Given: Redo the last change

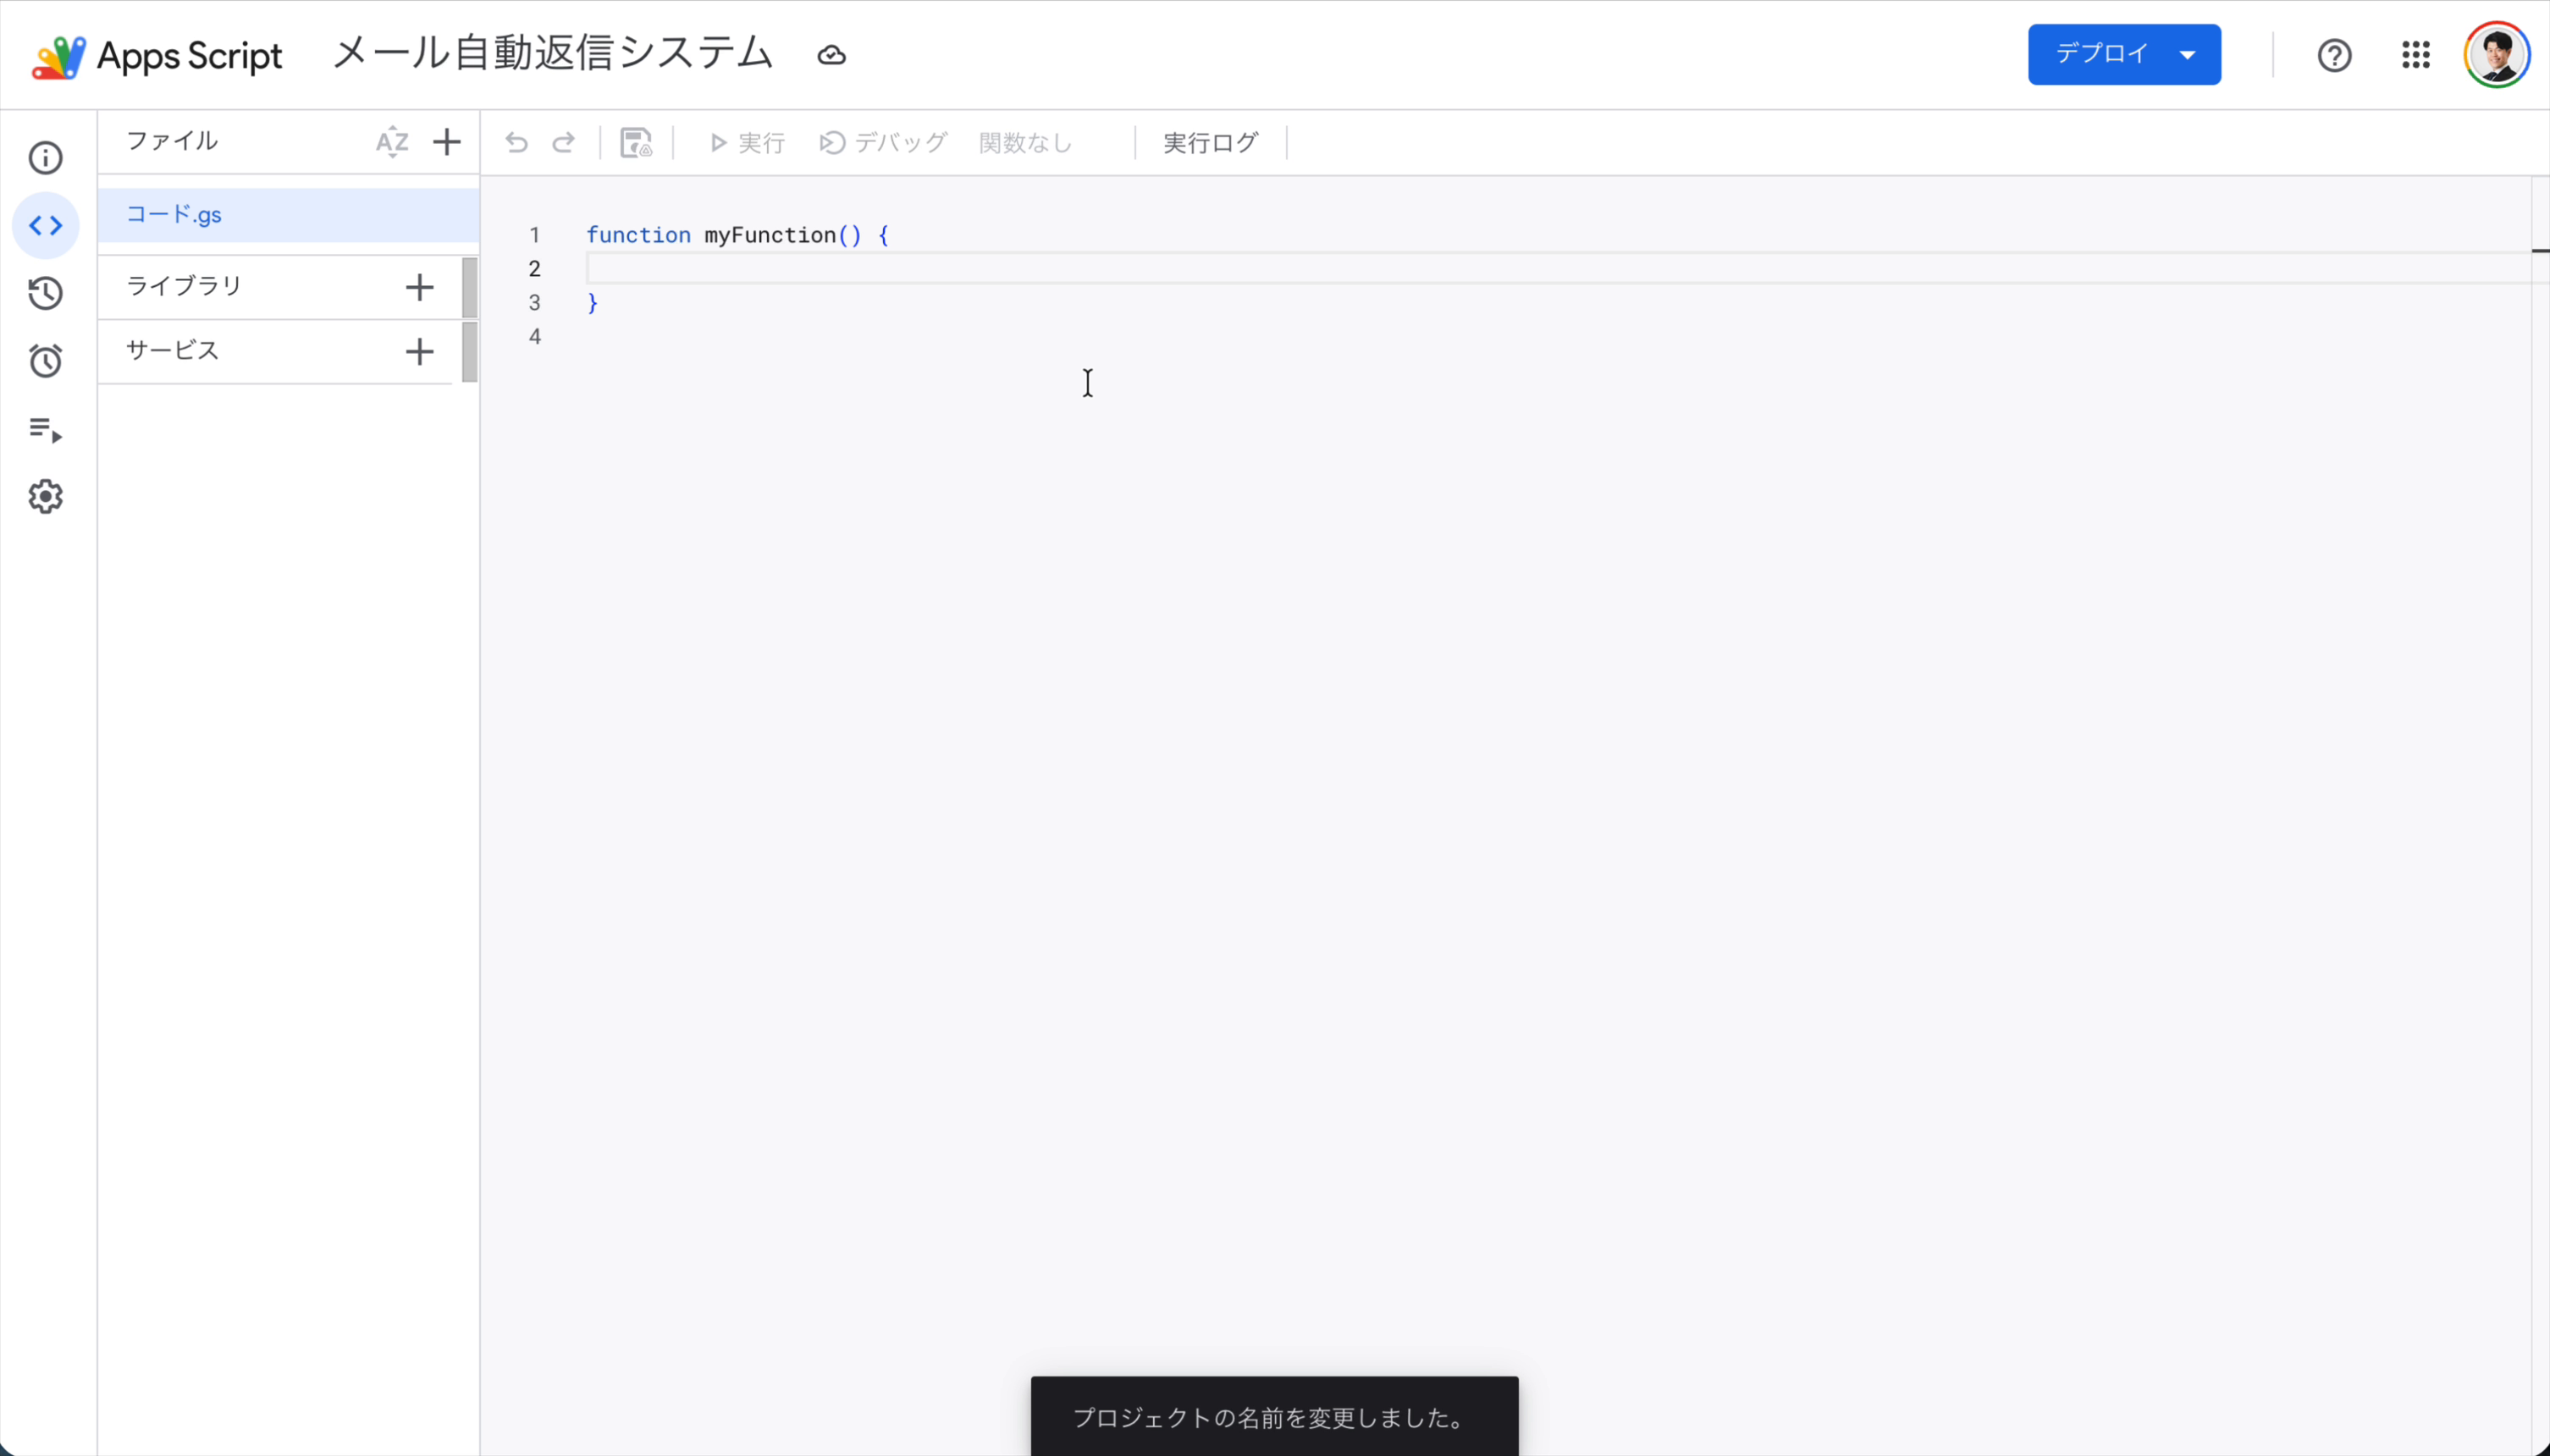Looking at the screenshot, I should click(563, 143).
